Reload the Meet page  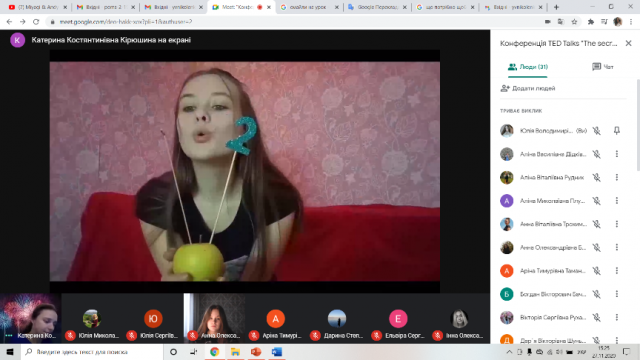(36, 22)
